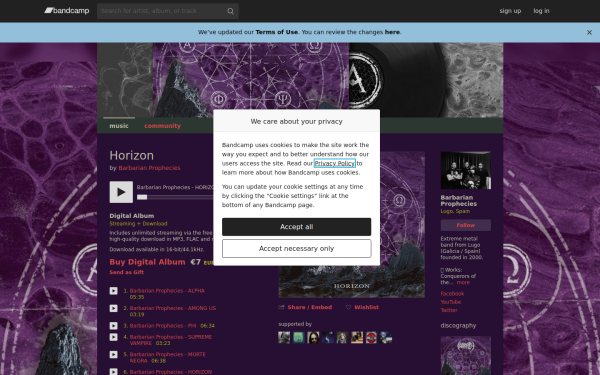Play the Horizon album
600x375 pixels.
[121, 192]
